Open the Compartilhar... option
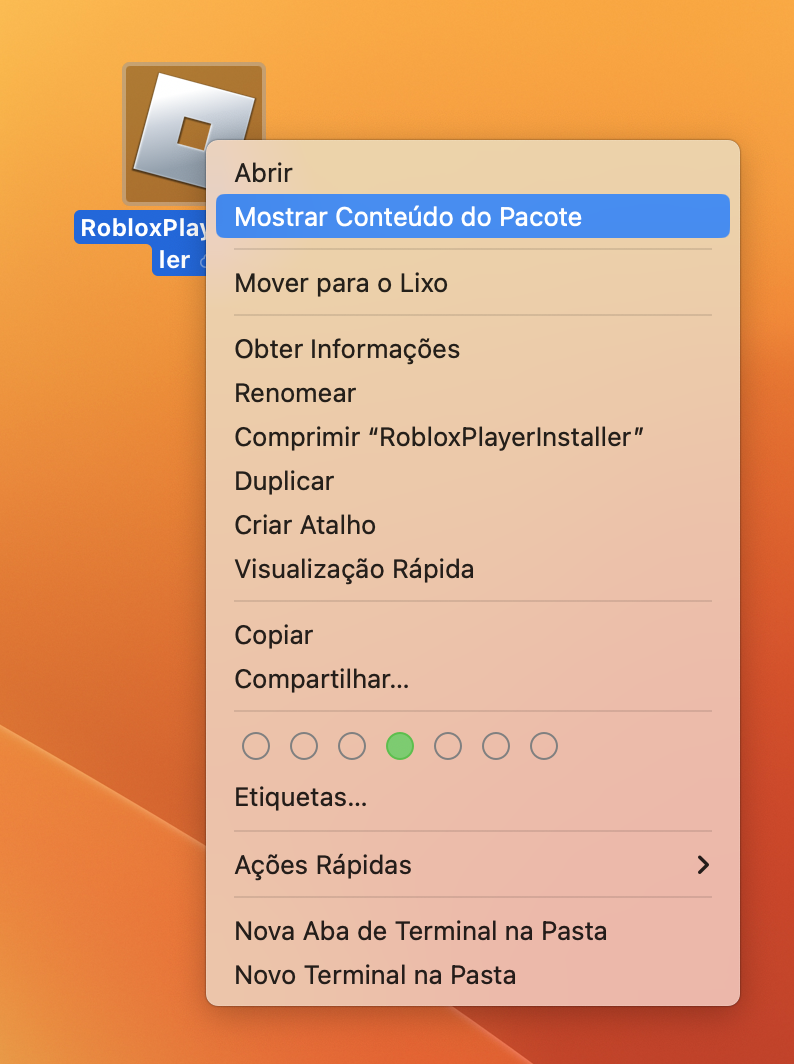 tap(472, 679)
